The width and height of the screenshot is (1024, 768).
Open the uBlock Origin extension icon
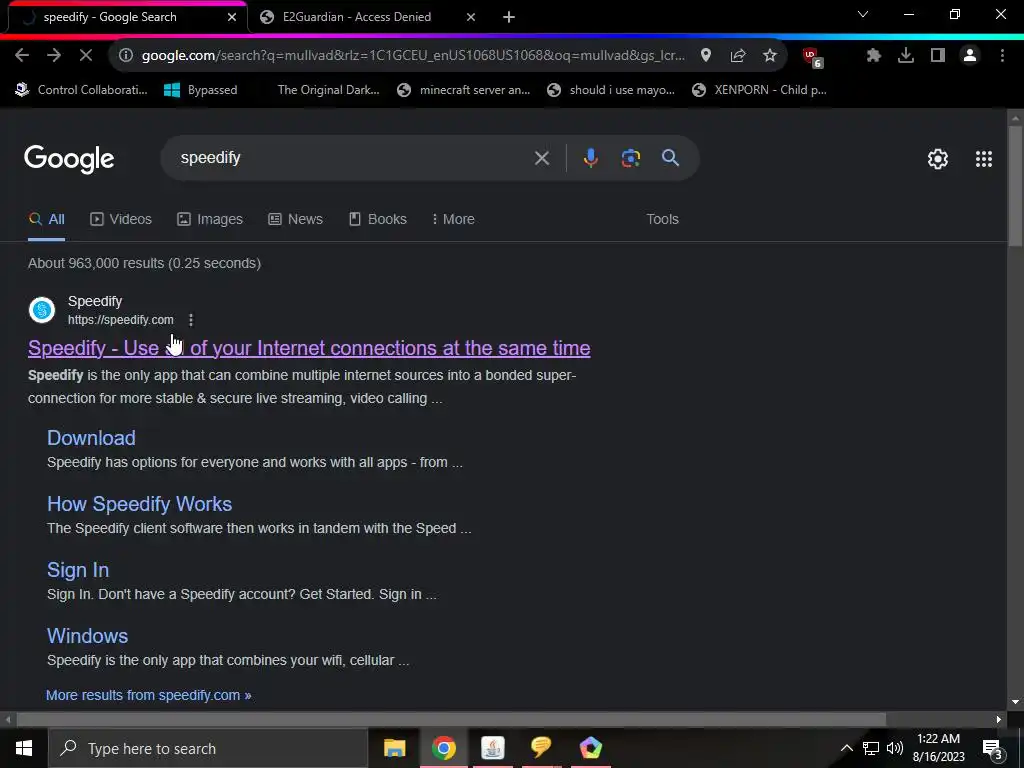coord(812,57)
